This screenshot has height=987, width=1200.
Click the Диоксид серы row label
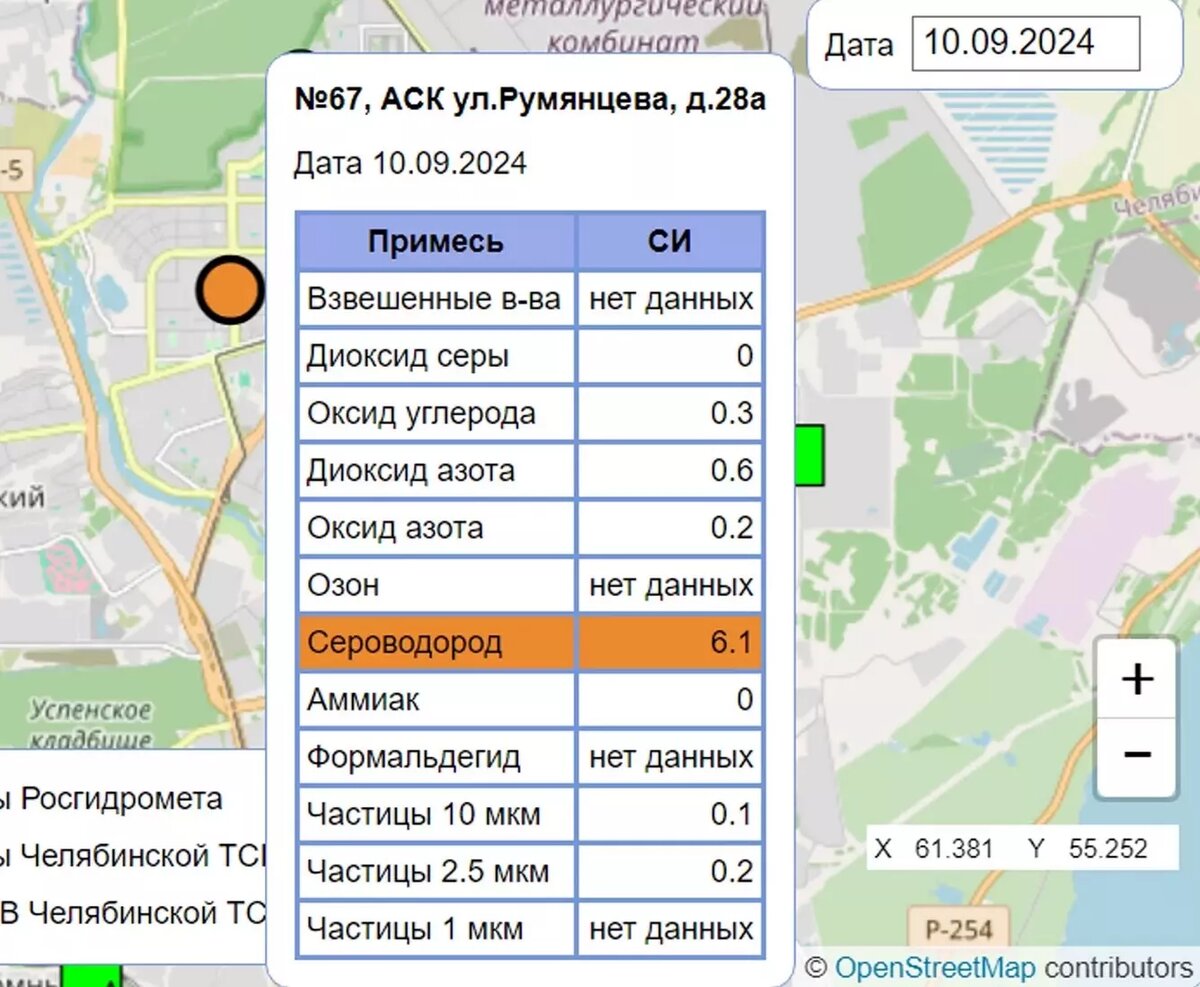click(x=408, y=356)
